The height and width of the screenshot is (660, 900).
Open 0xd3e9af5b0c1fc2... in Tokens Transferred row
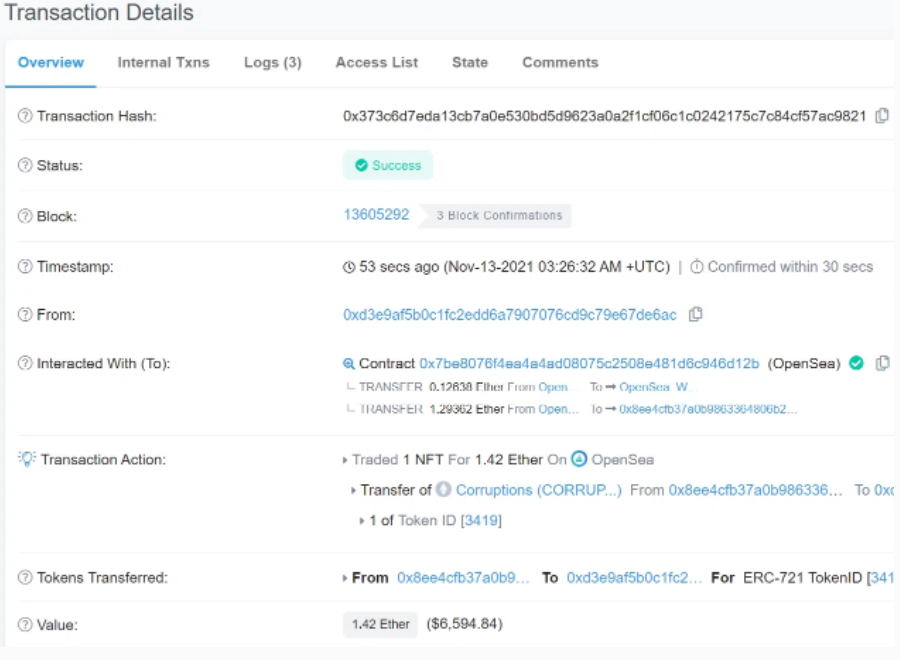point(634,577)
